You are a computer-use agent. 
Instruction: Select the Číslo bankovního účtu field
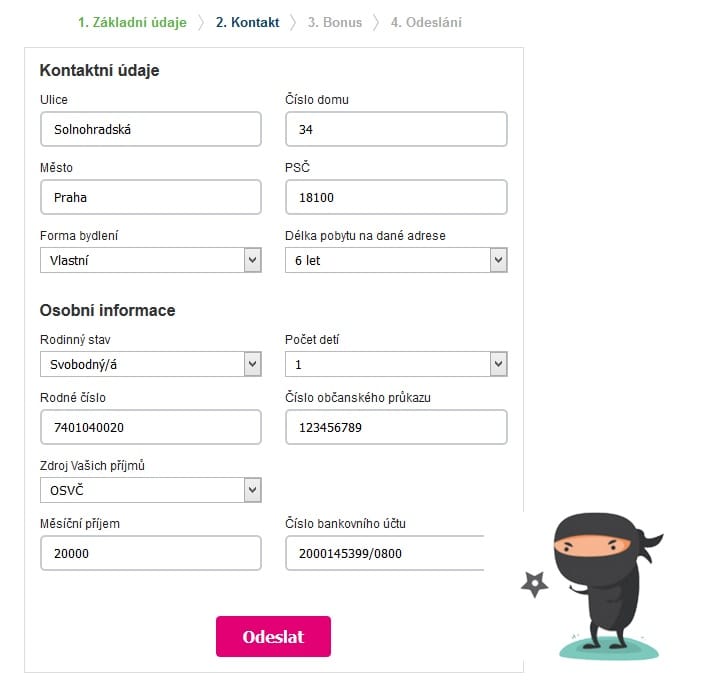point(386,553)
